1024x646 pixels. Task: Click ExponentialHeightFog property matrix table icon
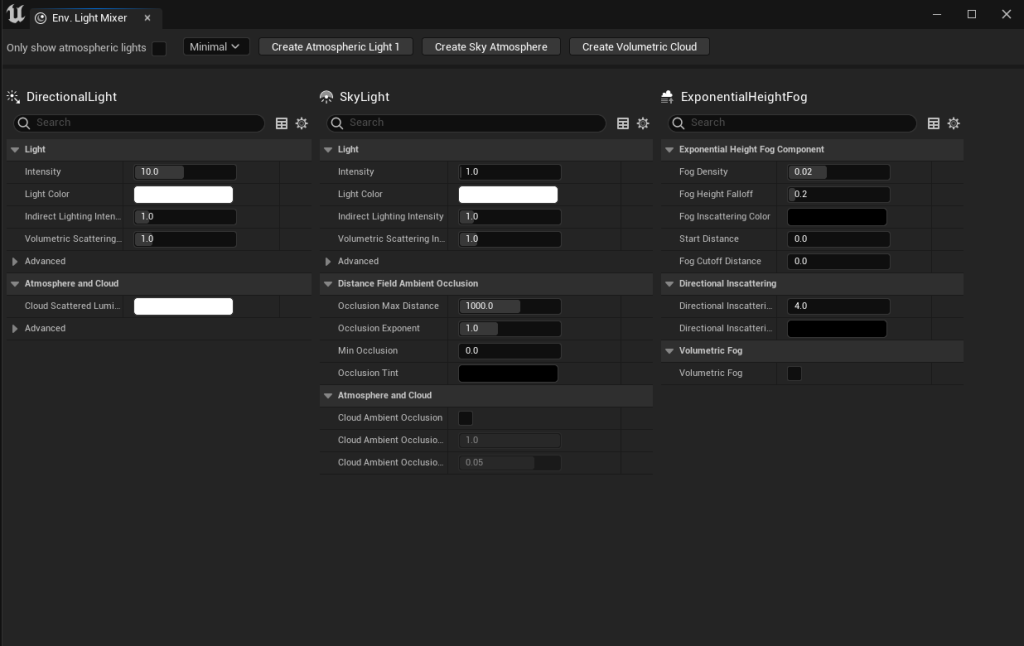[x=934, y=123]
